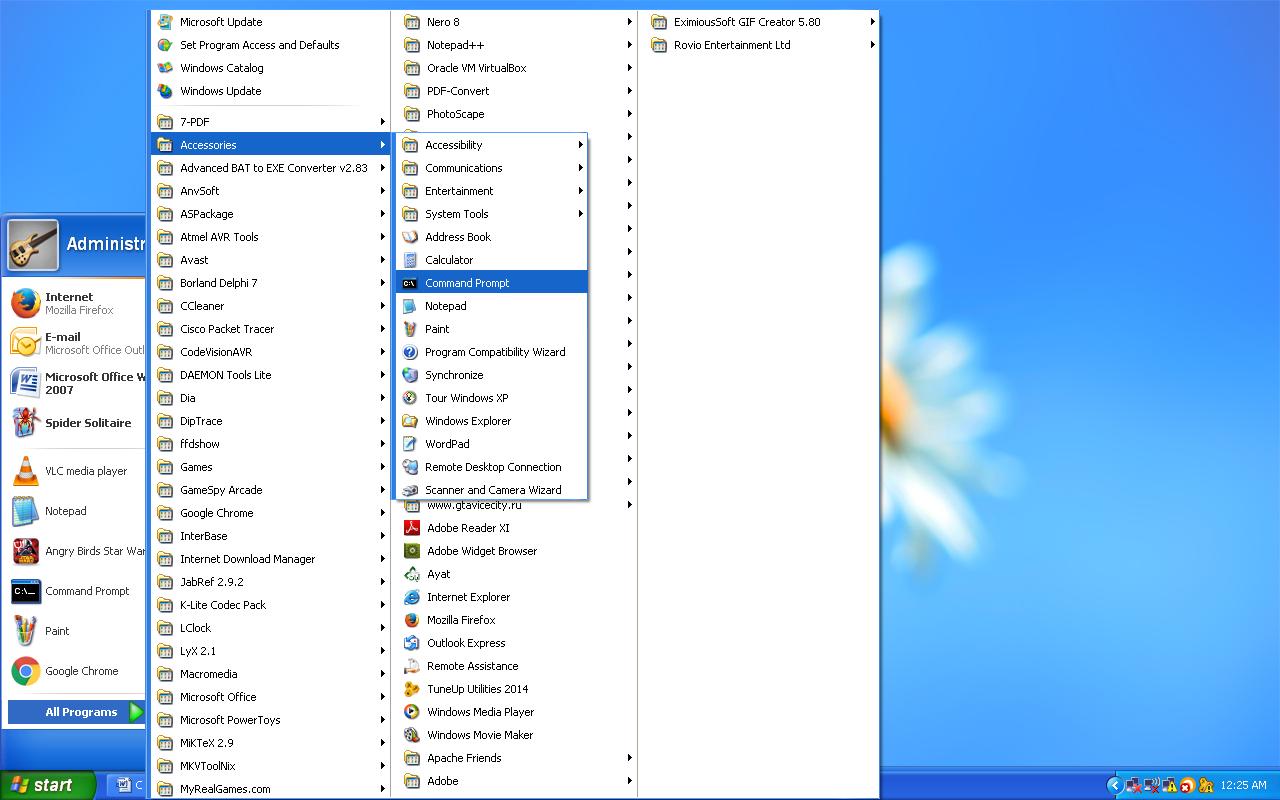Screen dimensions: 1280x800
Task: Open Outlook Express
Action: (516, 643)
